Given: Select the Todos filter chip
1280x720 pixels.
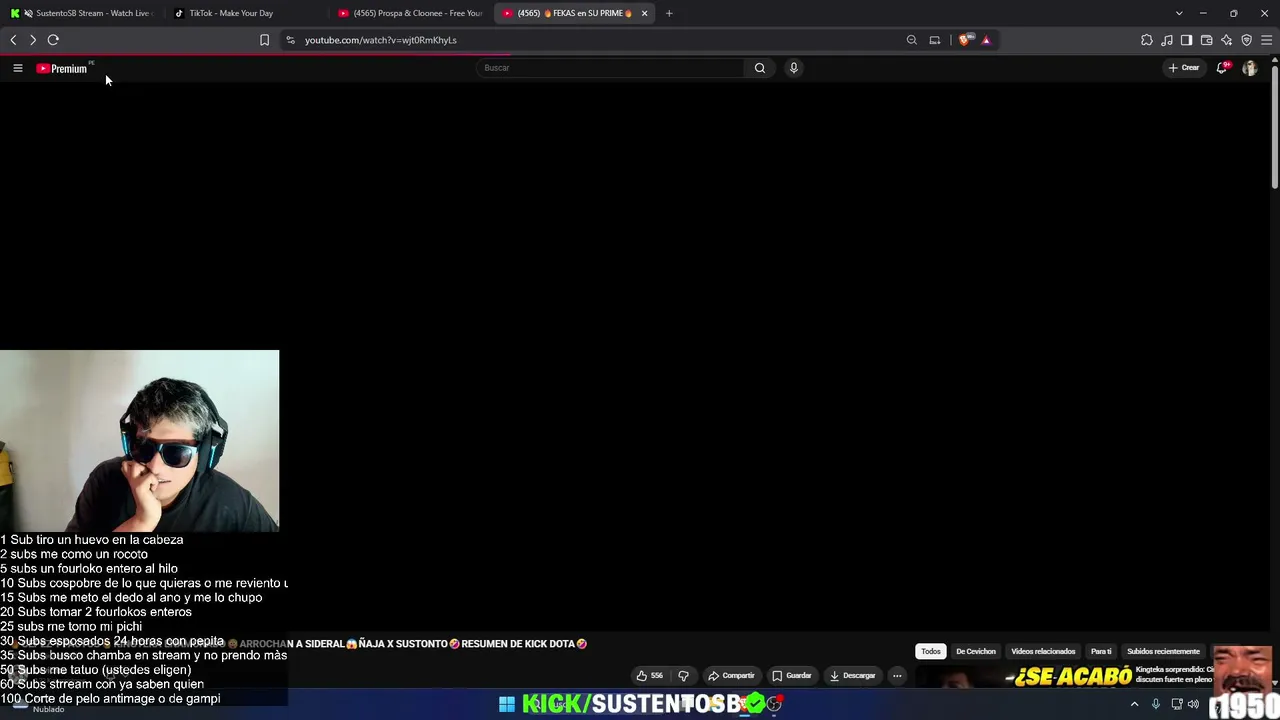Looking at the screenshot, I should tap(931, 652).
